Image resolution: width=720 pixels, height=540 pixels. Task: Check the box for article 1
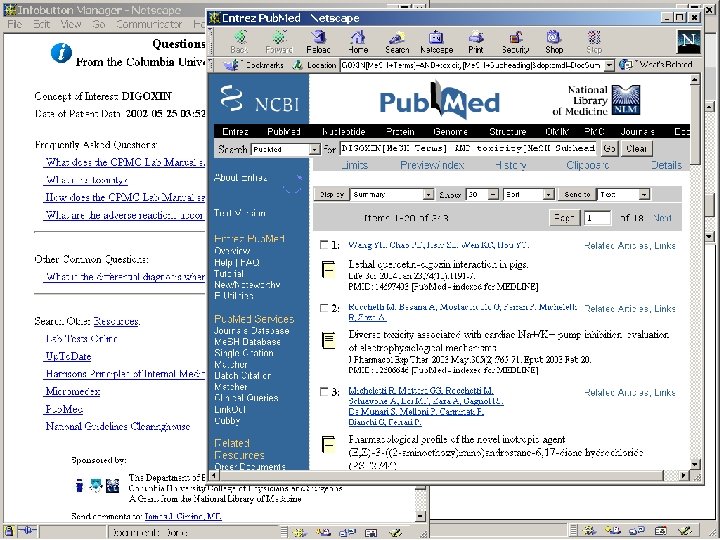324,245
